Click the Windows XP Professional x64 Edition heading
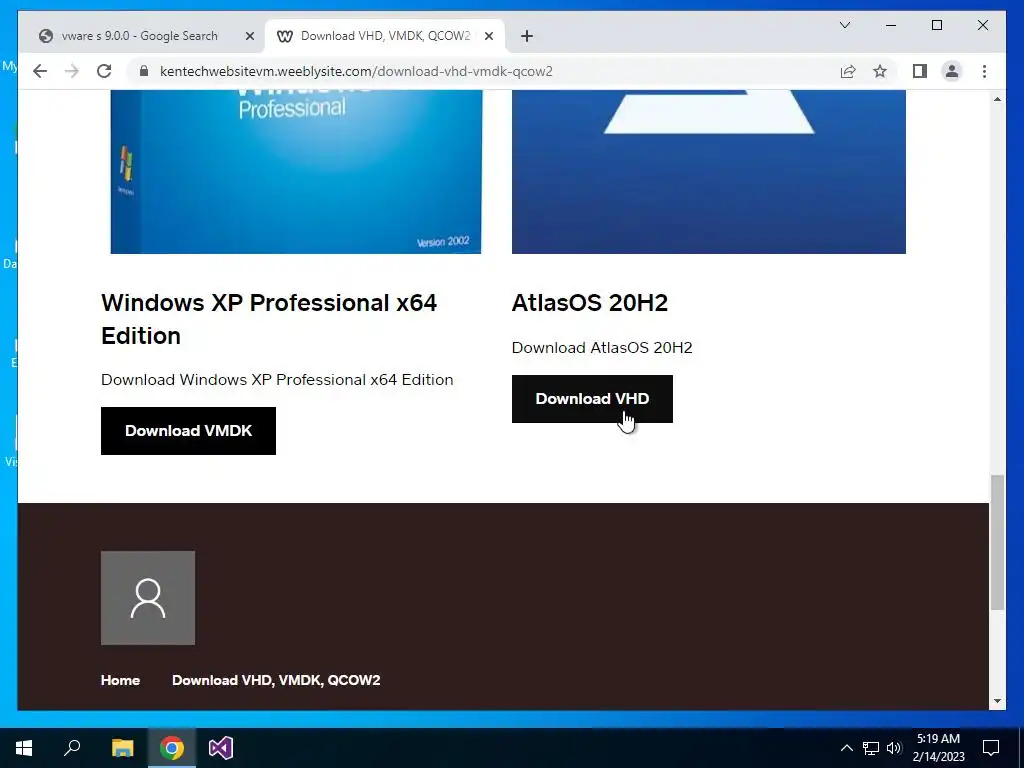Screen dimensions: 1024x768 (269, 319)
